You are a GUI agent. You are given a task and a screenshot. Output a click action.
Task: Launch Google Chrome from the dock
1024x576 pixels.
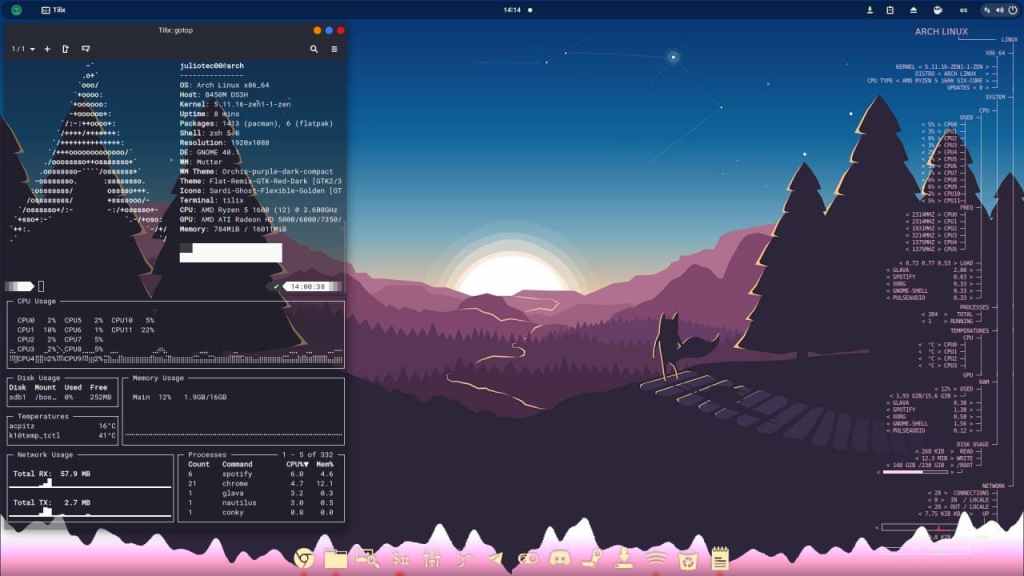(304, 558)
